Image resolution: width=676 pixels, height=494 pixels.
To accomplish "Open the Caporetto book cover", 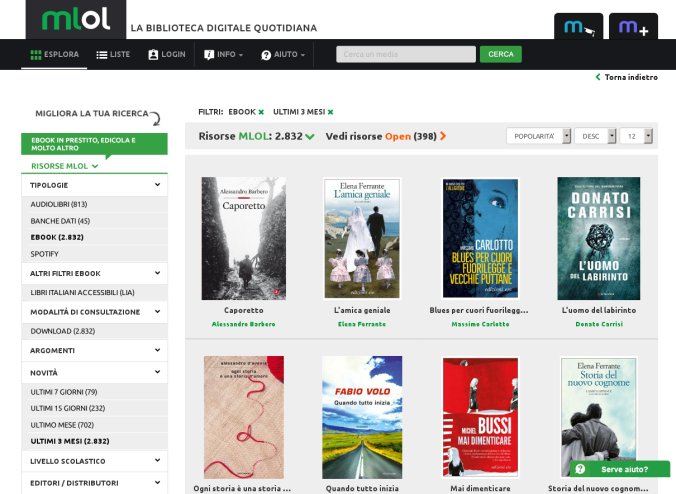I will pos(244,238).
